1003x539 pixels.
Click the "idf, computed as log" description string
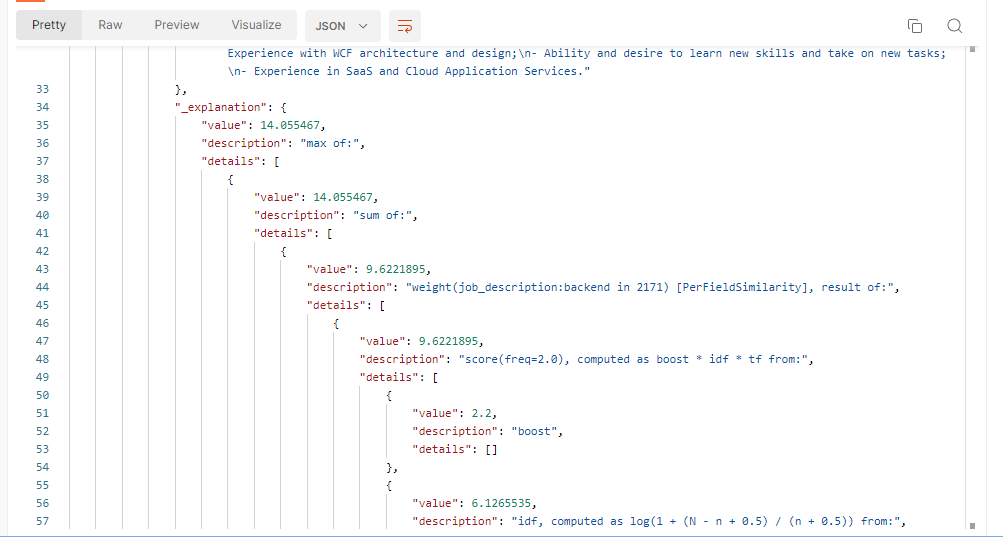point(706,521)
